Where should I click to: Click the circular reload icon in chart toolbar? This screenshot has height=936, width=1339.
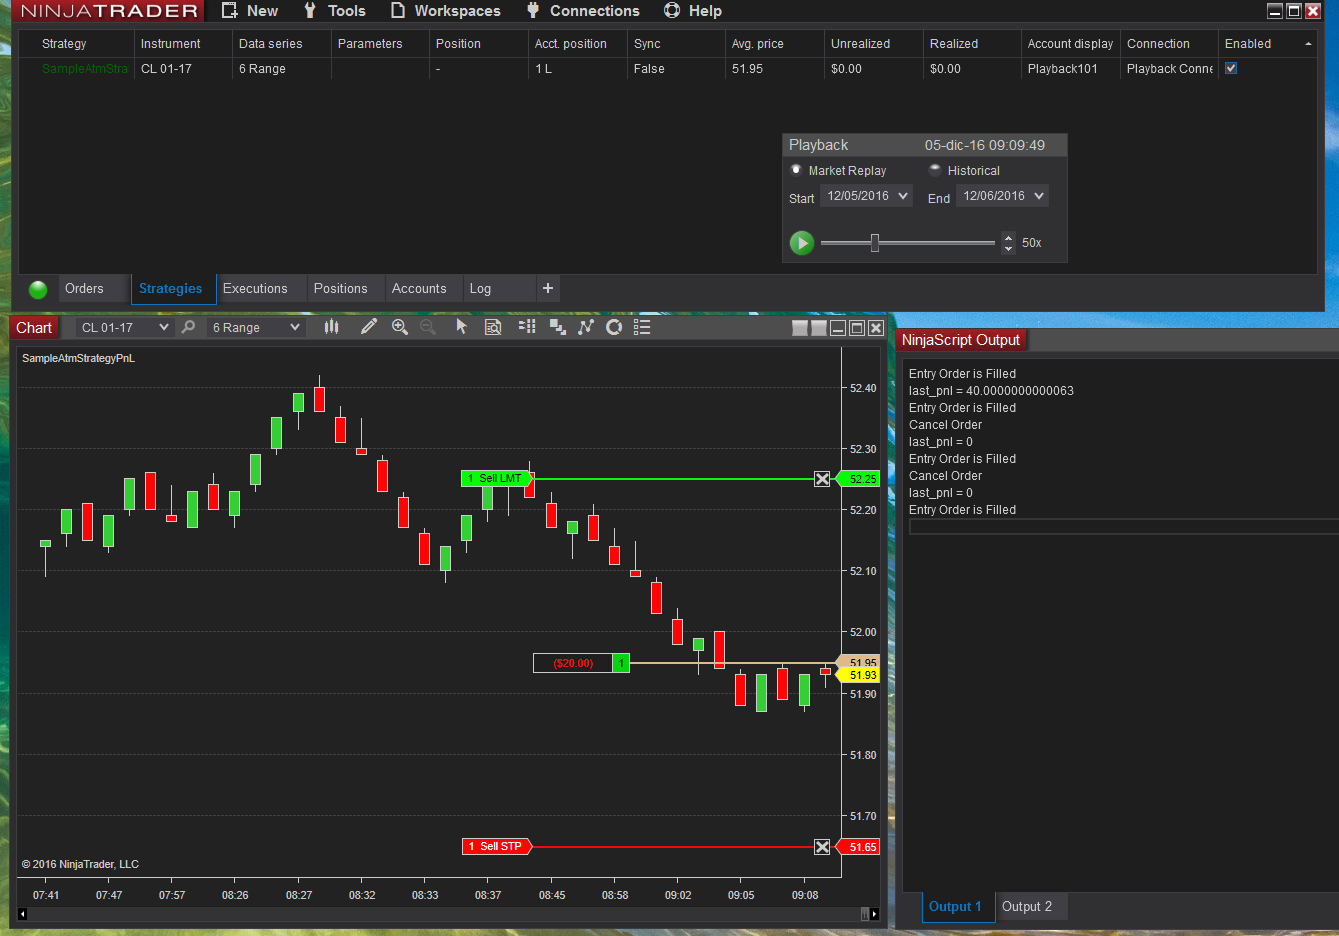point(614,327)
